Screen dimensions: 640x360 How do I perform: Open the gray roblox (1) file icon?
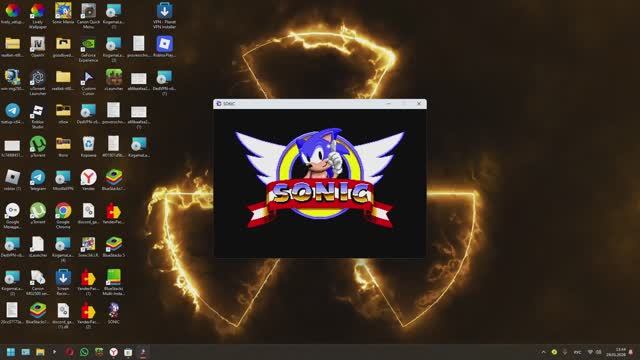click(x=12, y=178)
